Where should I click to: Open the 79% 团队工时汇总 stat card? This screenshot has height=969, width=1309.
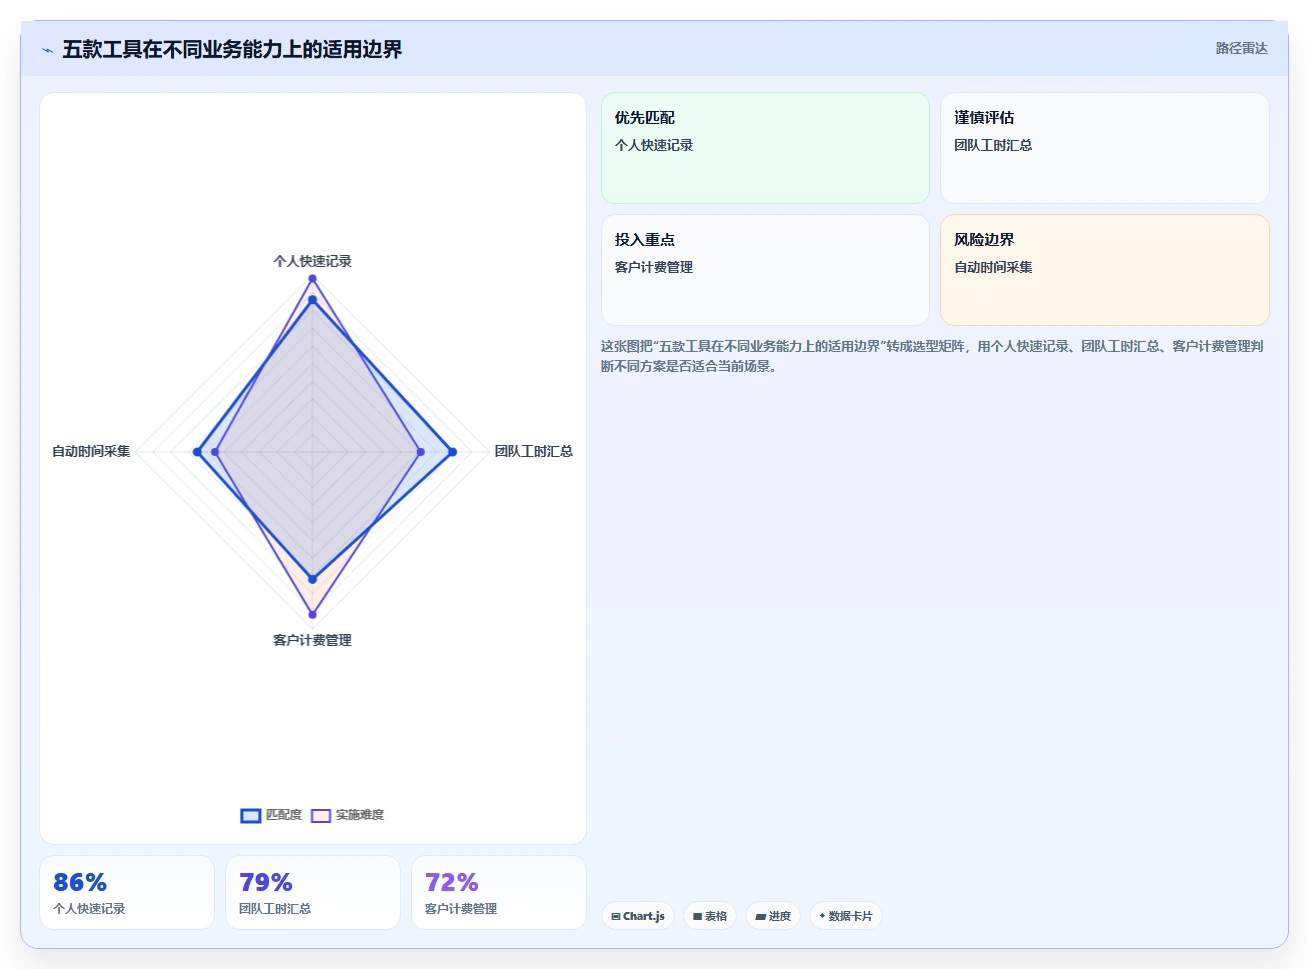point(313,892)
